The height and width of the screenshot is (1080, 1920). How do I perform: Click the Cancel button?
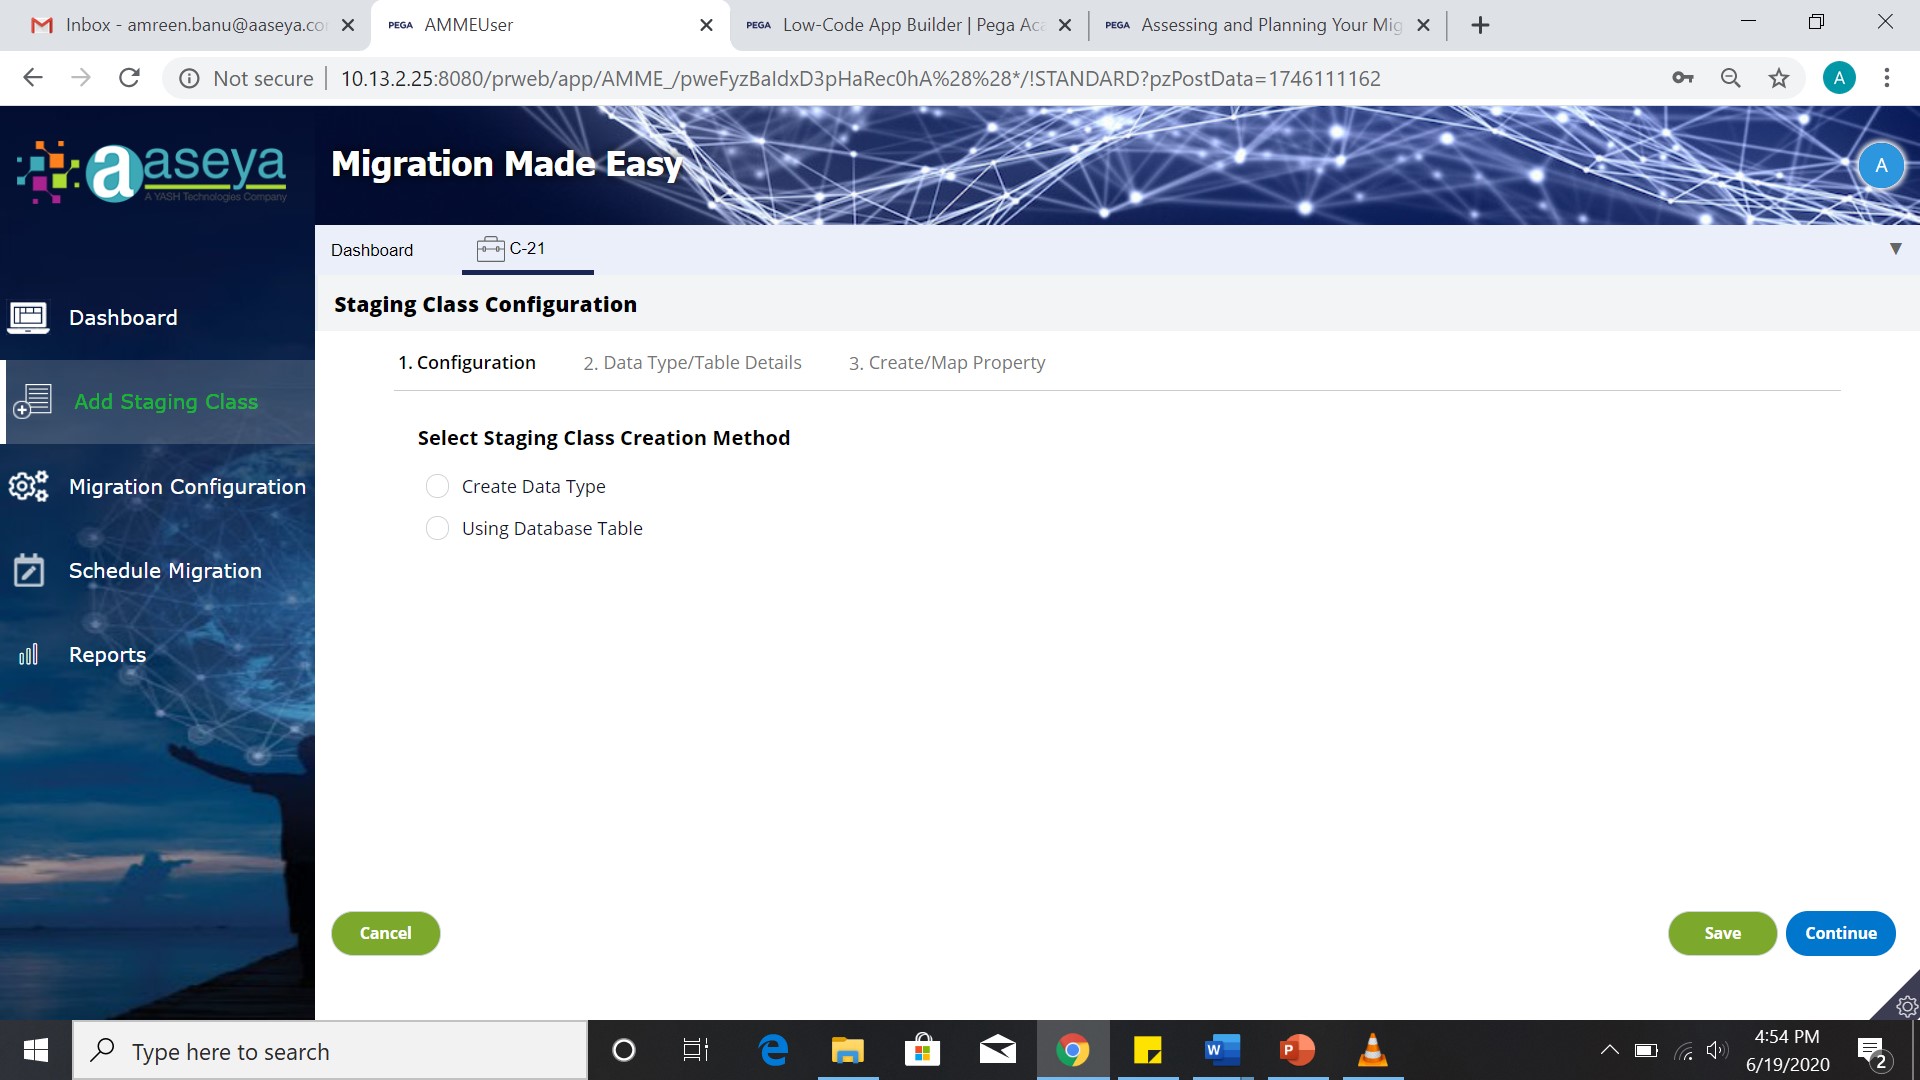coord(385,933)
